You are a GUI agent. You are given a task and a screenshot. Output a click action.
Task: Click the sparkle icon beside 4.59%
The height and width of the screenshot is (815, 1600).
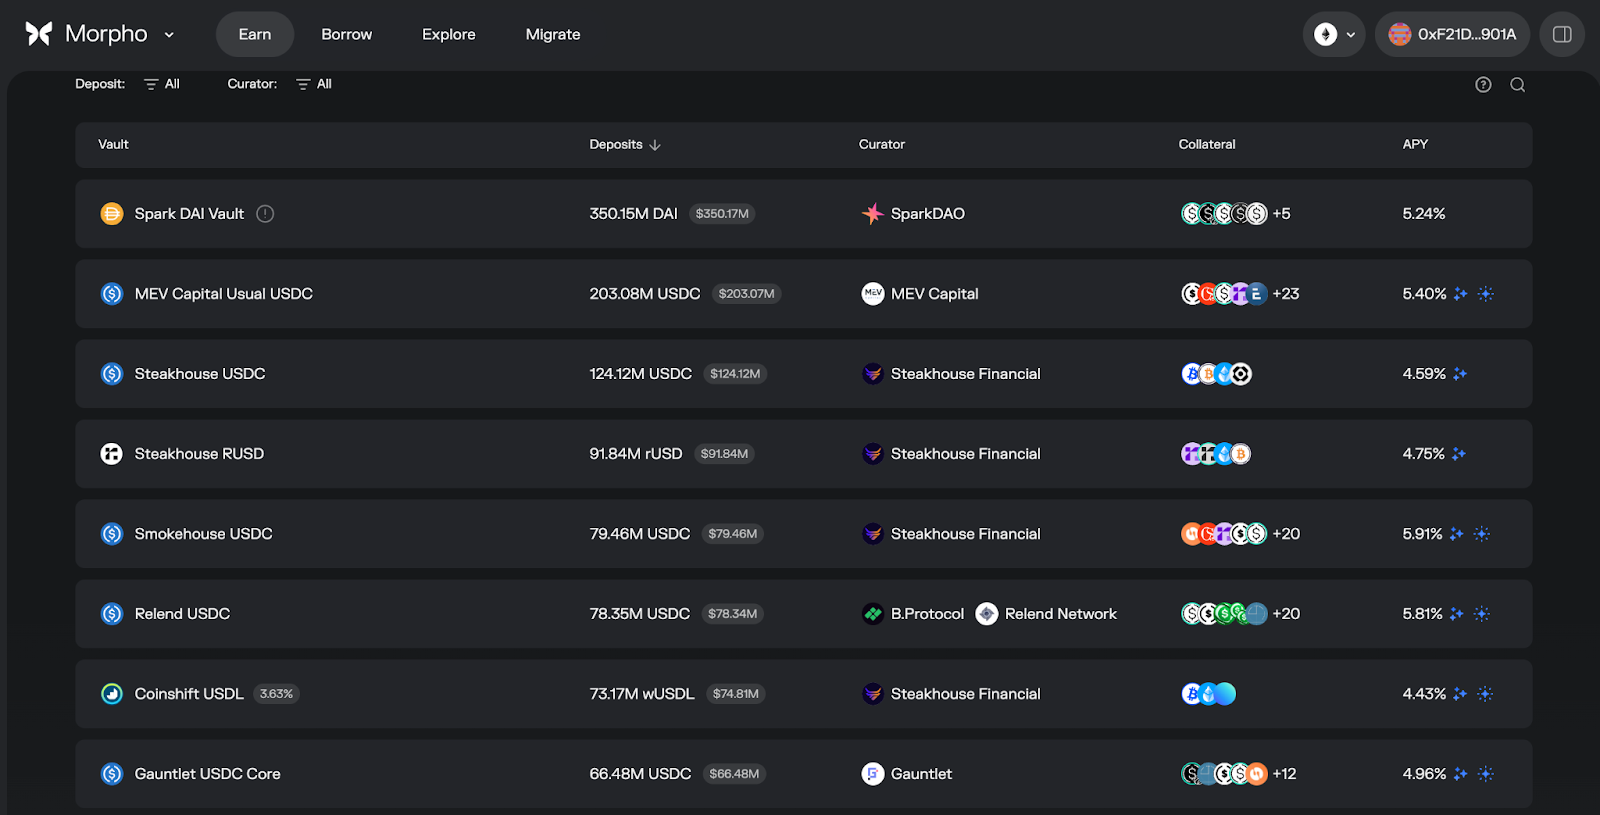[1460, 374]
